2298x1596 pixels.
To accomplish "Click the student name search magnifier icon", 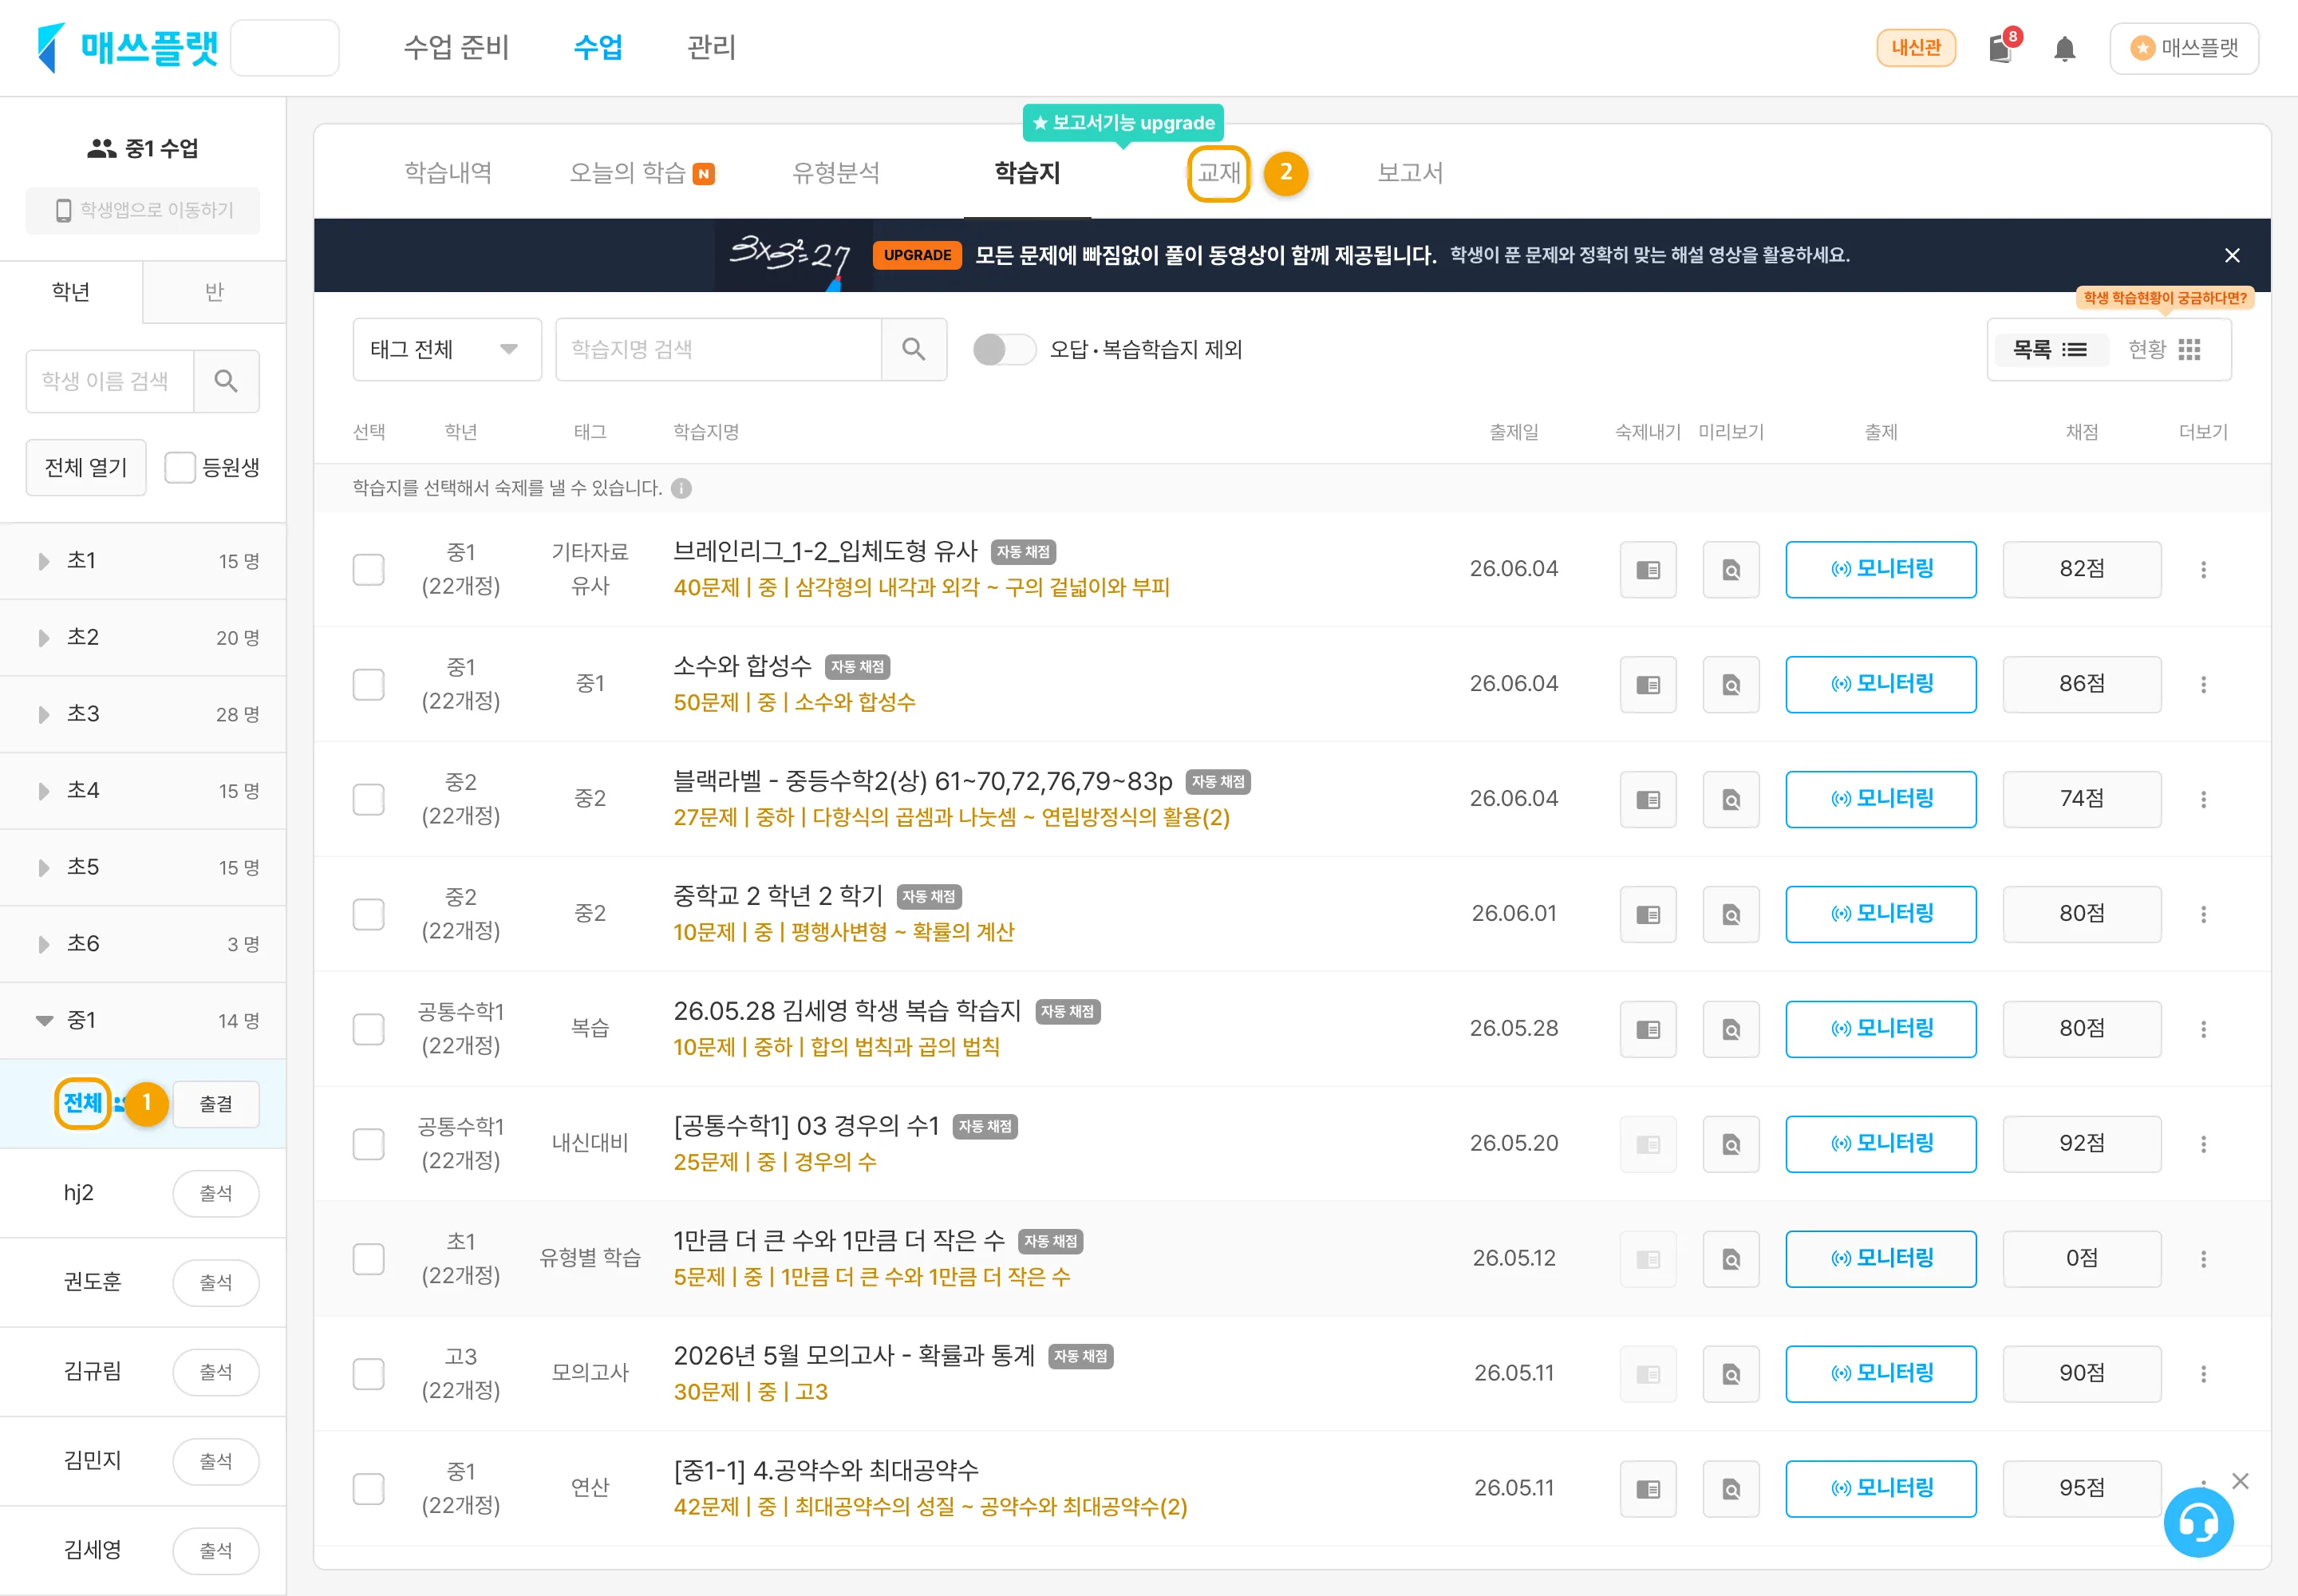I will point(226,381).
